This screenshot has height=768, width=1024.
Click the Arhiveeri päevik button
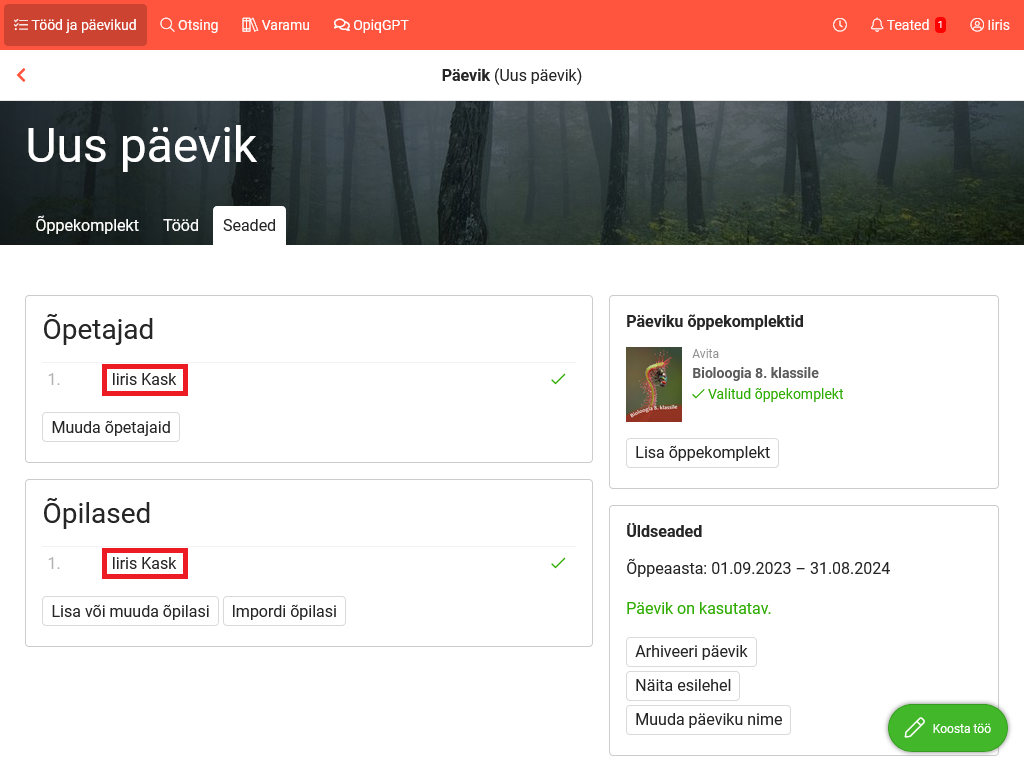691,651
